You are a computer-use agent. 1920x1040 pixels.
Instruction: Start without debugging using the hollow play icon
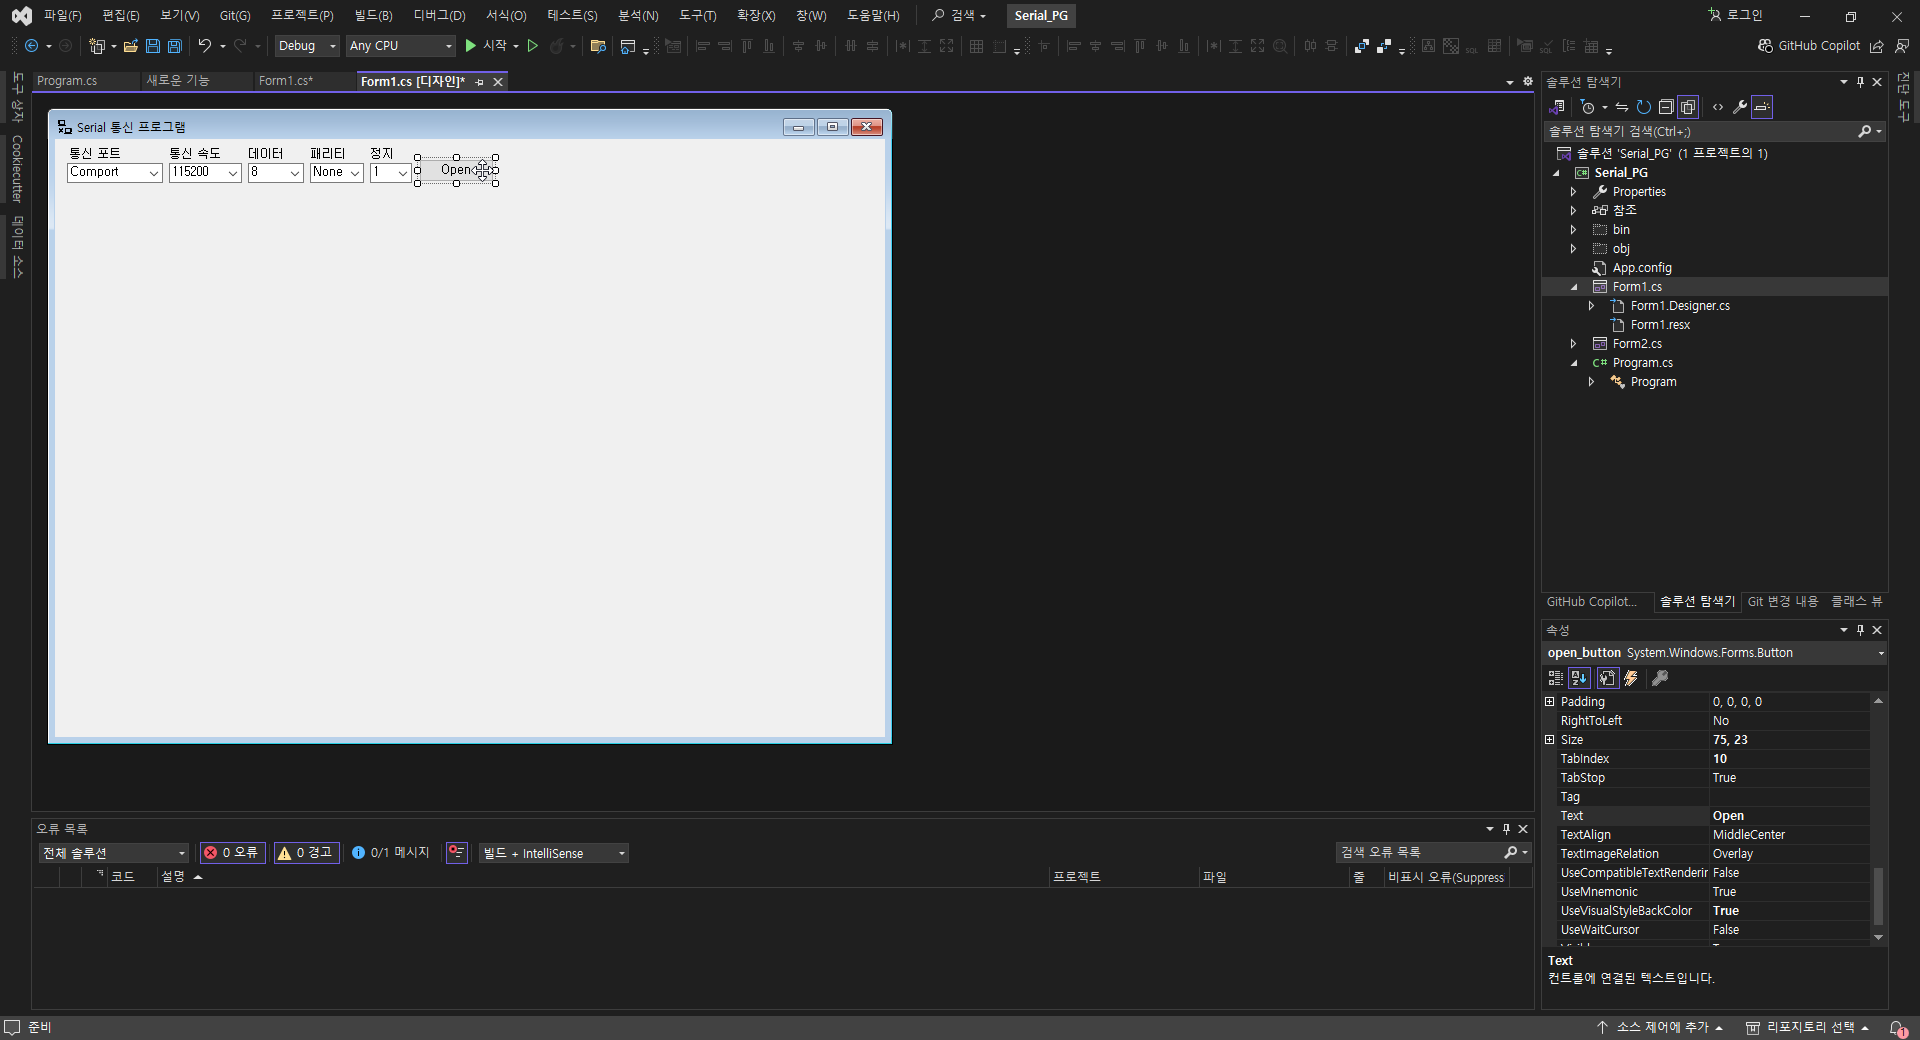(x=533, y=46)
